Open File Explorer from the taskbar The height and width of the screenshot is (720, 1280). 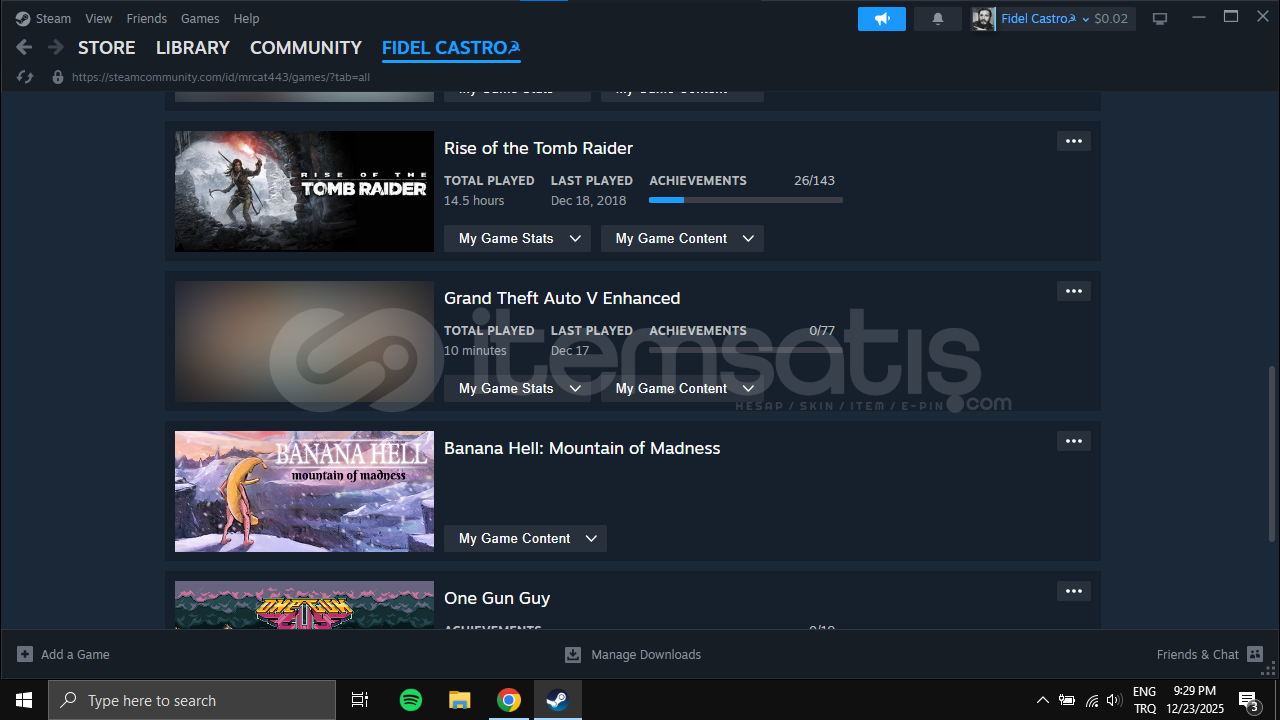tap(460, 700)
